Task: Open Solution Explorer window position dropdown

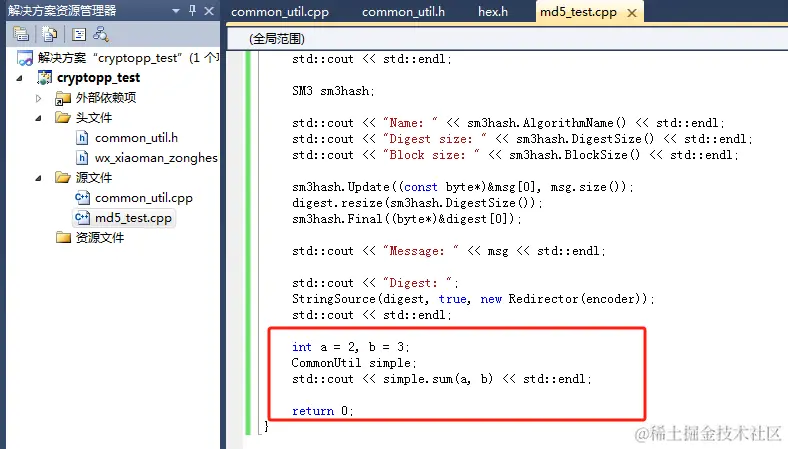Action: click(176, 10)
